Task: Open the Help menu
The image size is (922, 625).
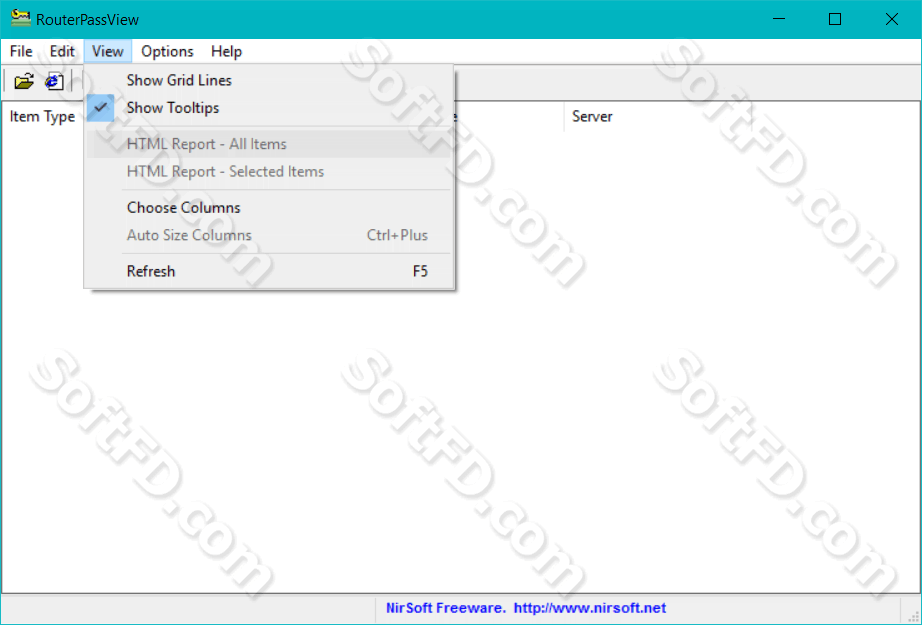Action: pyautogui.click(x=226, y=52)
